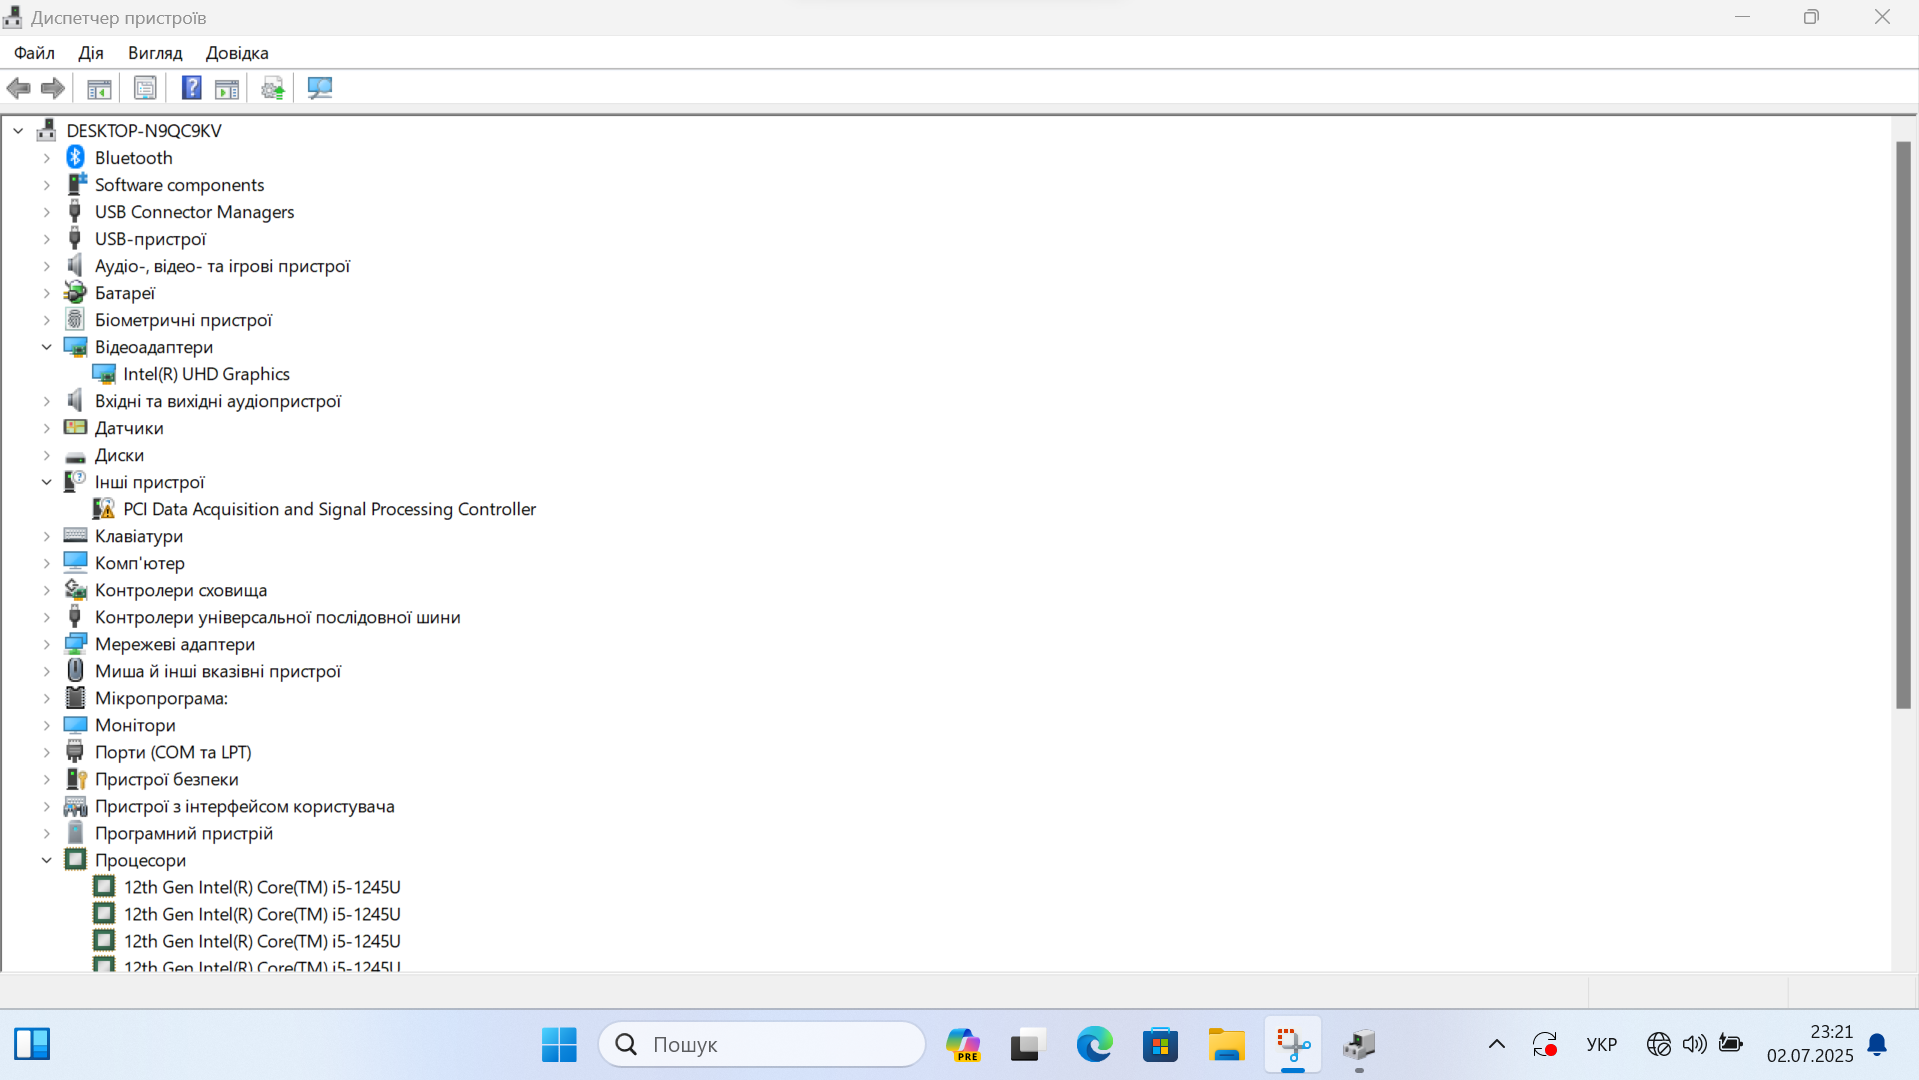Image resolution: width=1919 pixels, height=1080 pixels.
Task: Collapse the Інші пристрої category
Action: pos(47,482)
